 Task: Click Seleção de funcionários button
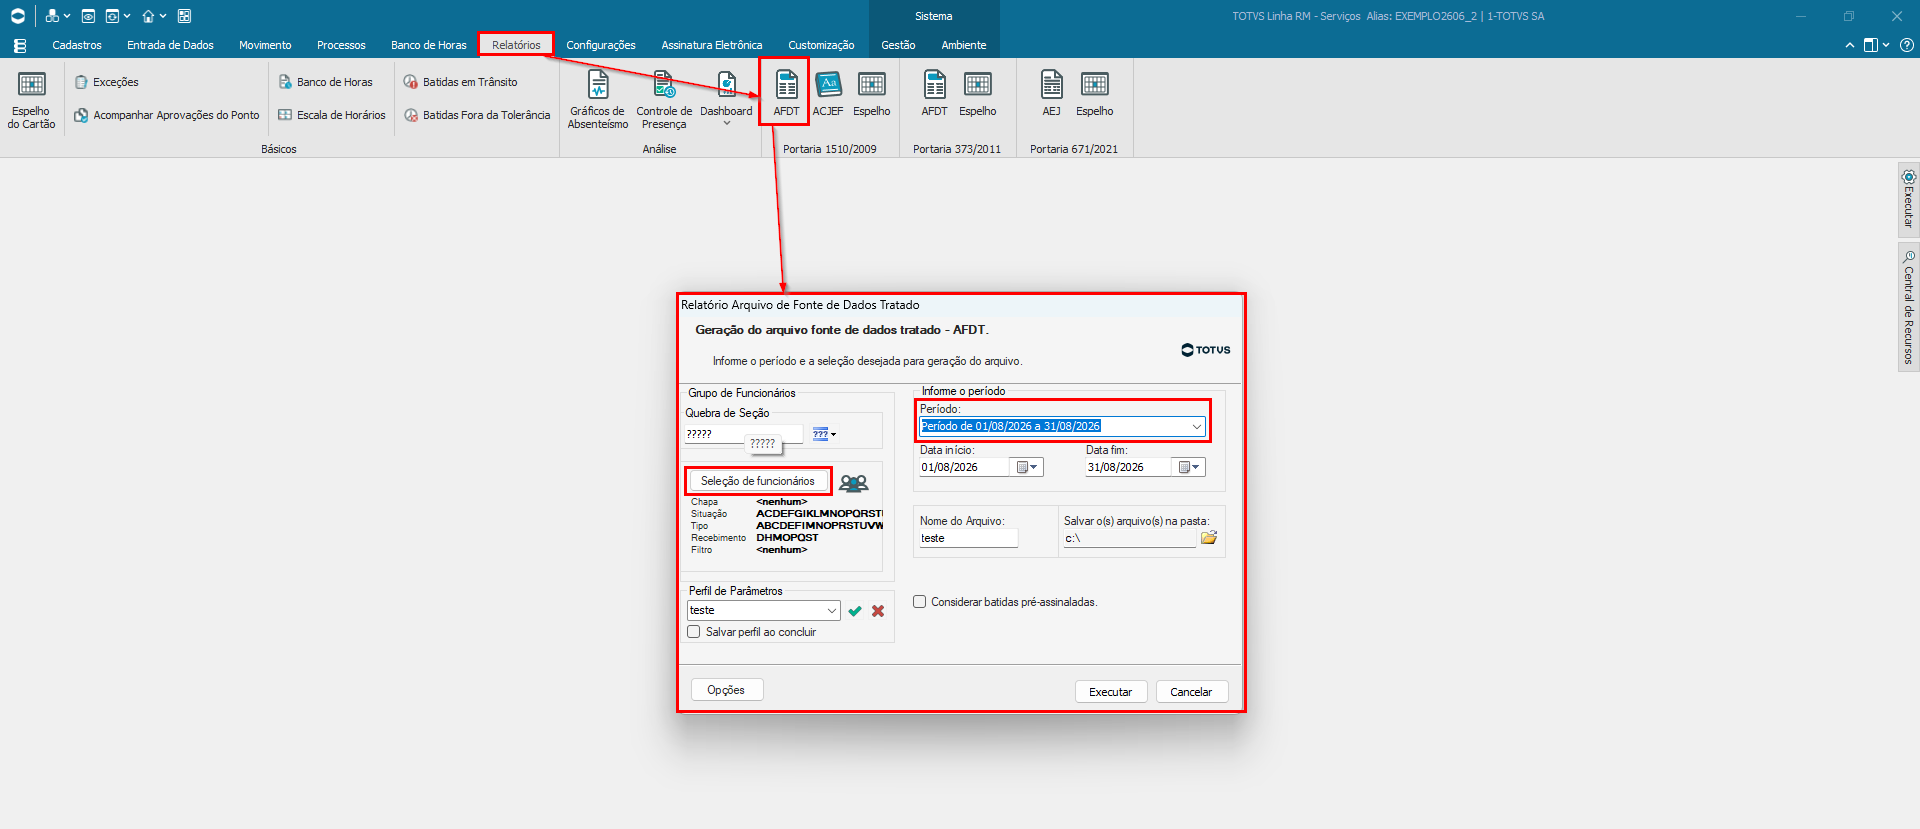(x=758, y=481)
